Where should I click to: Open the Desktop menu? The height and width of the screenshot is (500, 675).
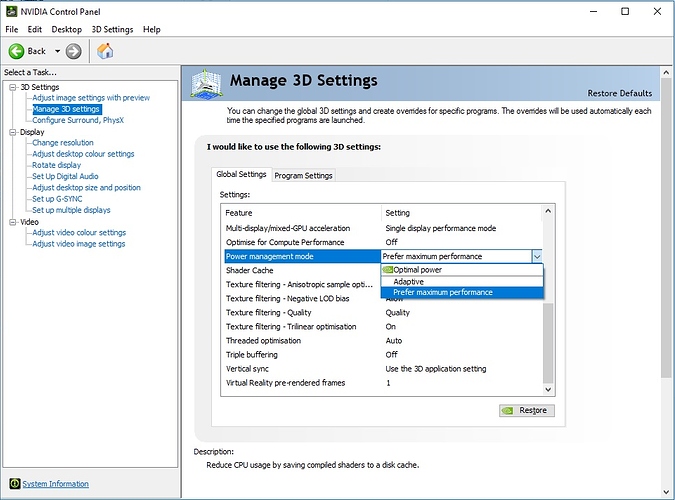66,30
